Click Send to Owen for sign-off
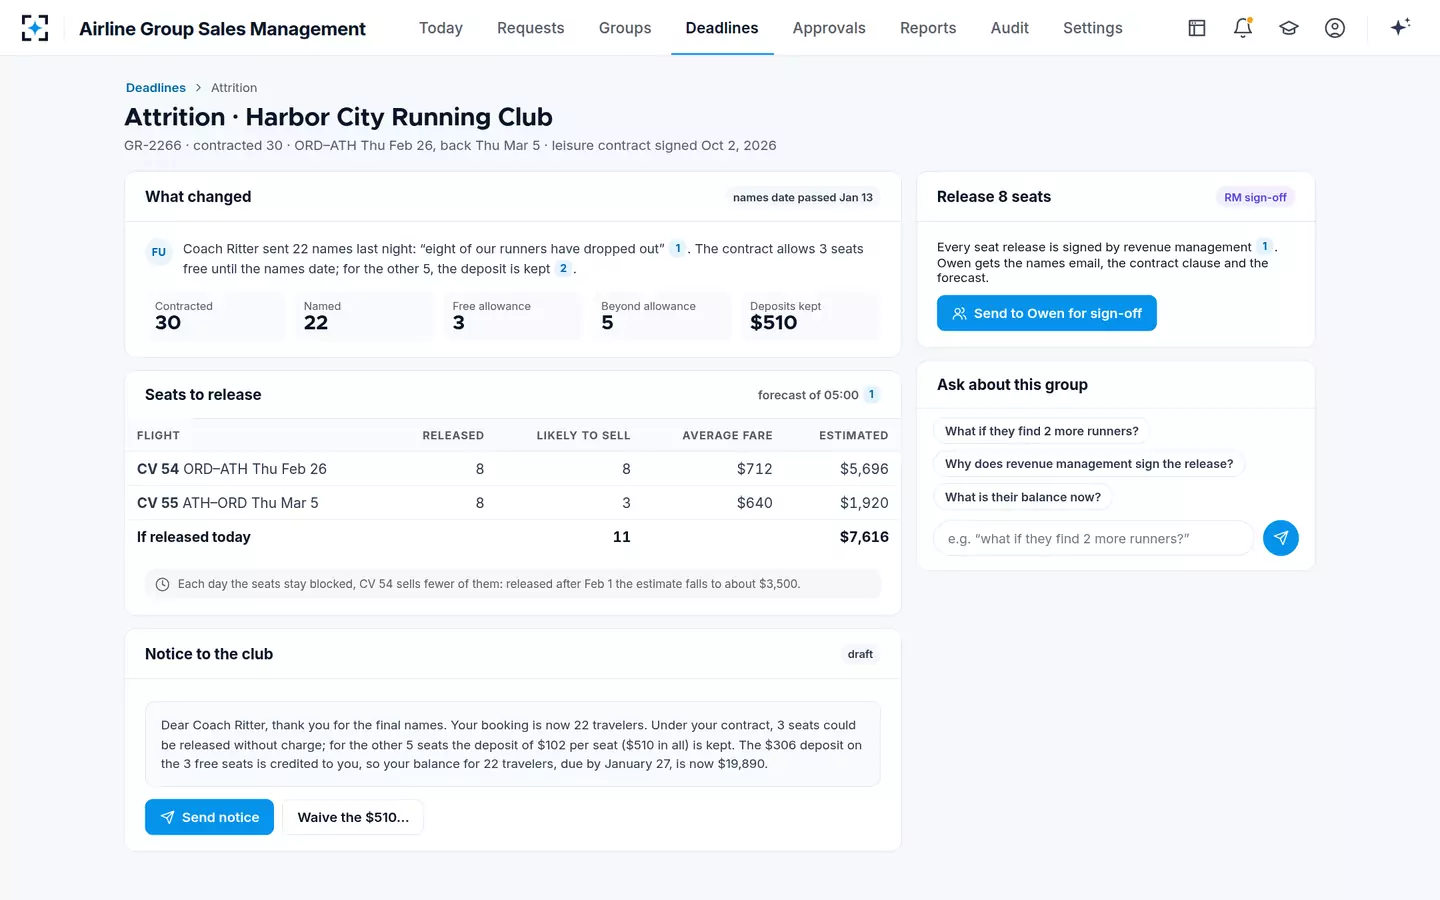1440x900 pixels. tap(1047, 313)
